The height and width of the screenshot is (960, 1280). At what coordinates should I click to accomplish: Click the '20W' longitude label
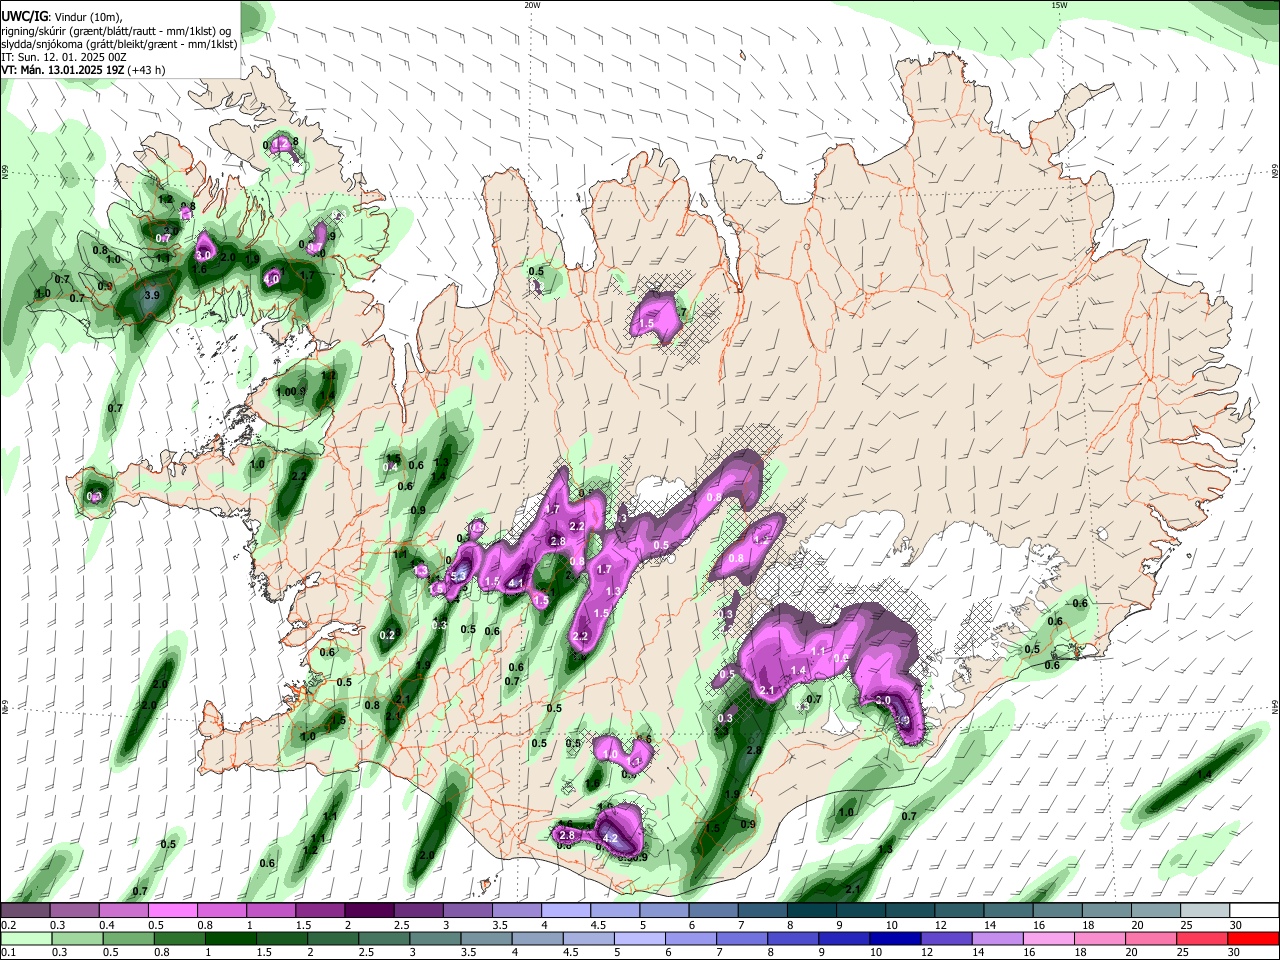tap(532, 5)
